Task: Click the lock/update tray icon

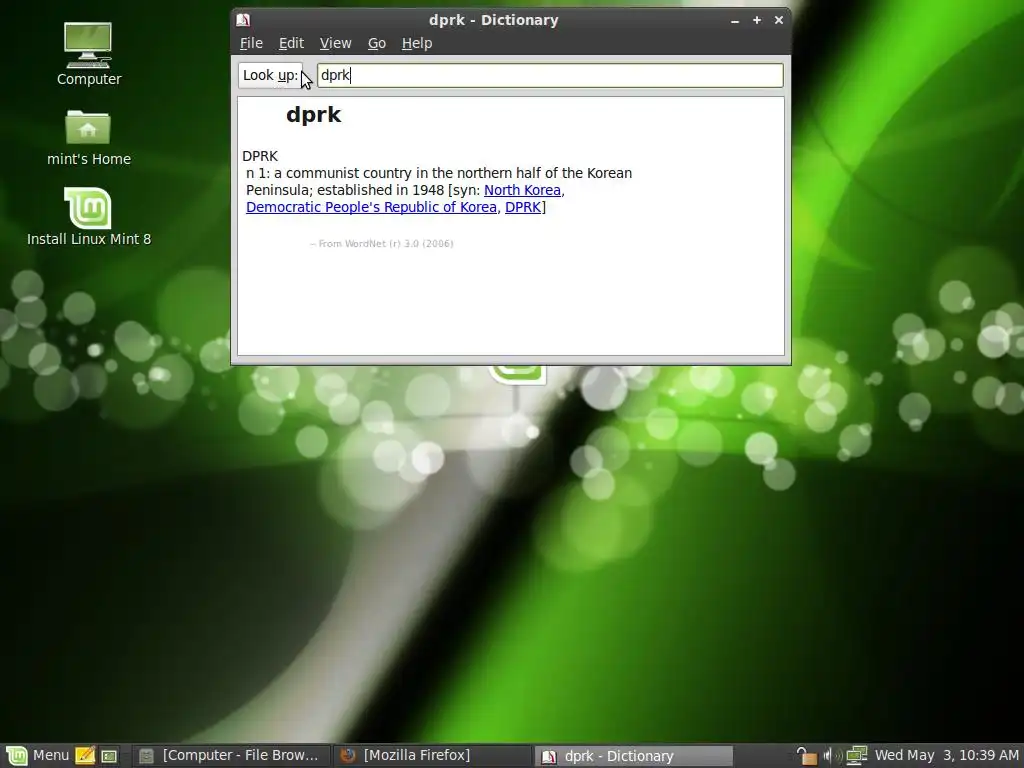Action: click(807, 756)
